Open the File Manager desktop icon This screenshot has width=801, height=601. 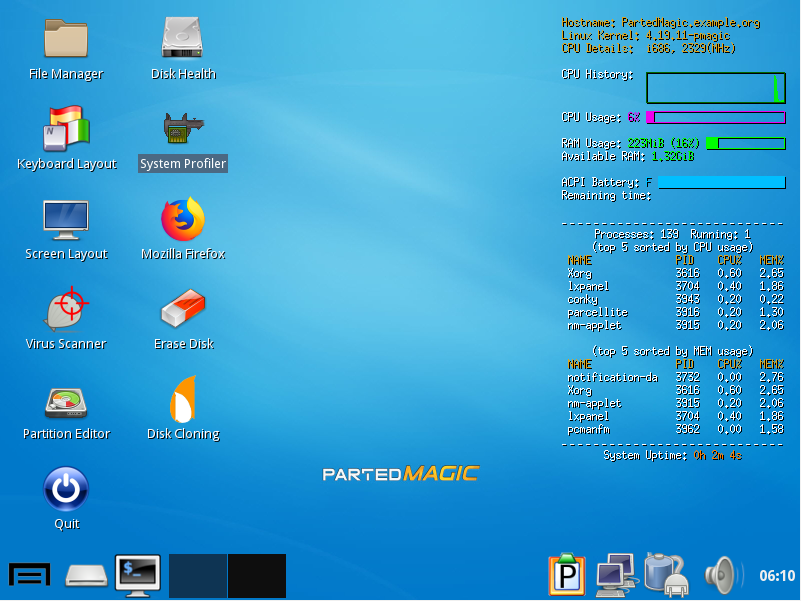(x=66, y=39)
